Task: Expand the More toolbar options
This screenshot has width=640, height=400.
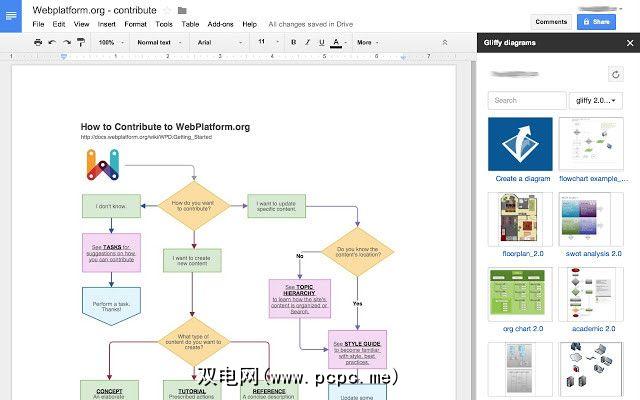Action: (x=368, y=42)
